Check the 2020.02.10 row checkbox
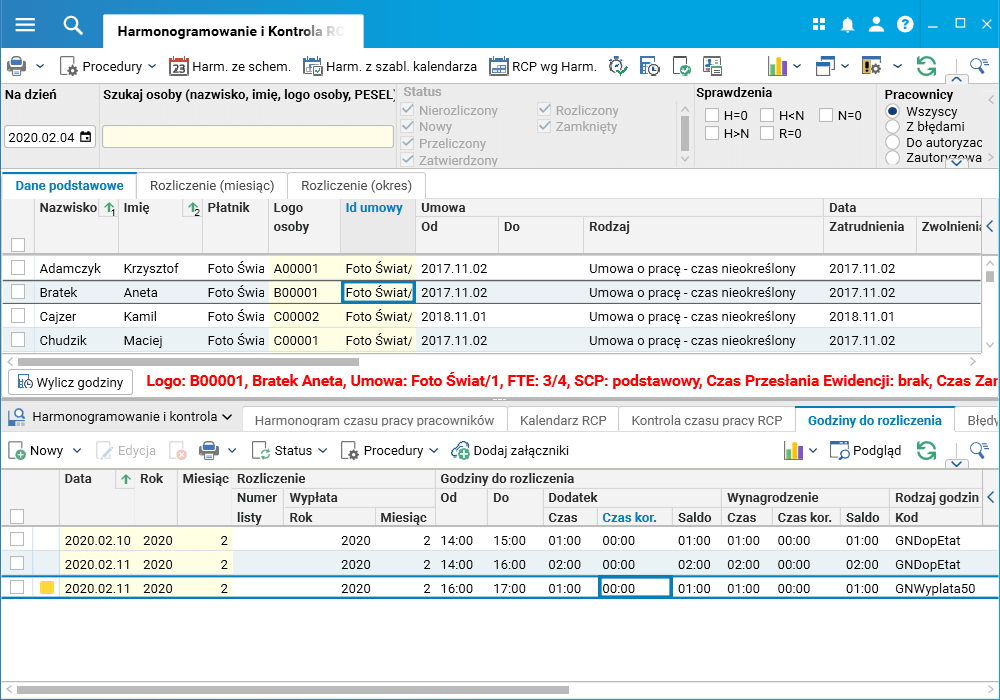The height and width of the screenshot is (700, 1000). pos(17,539)
